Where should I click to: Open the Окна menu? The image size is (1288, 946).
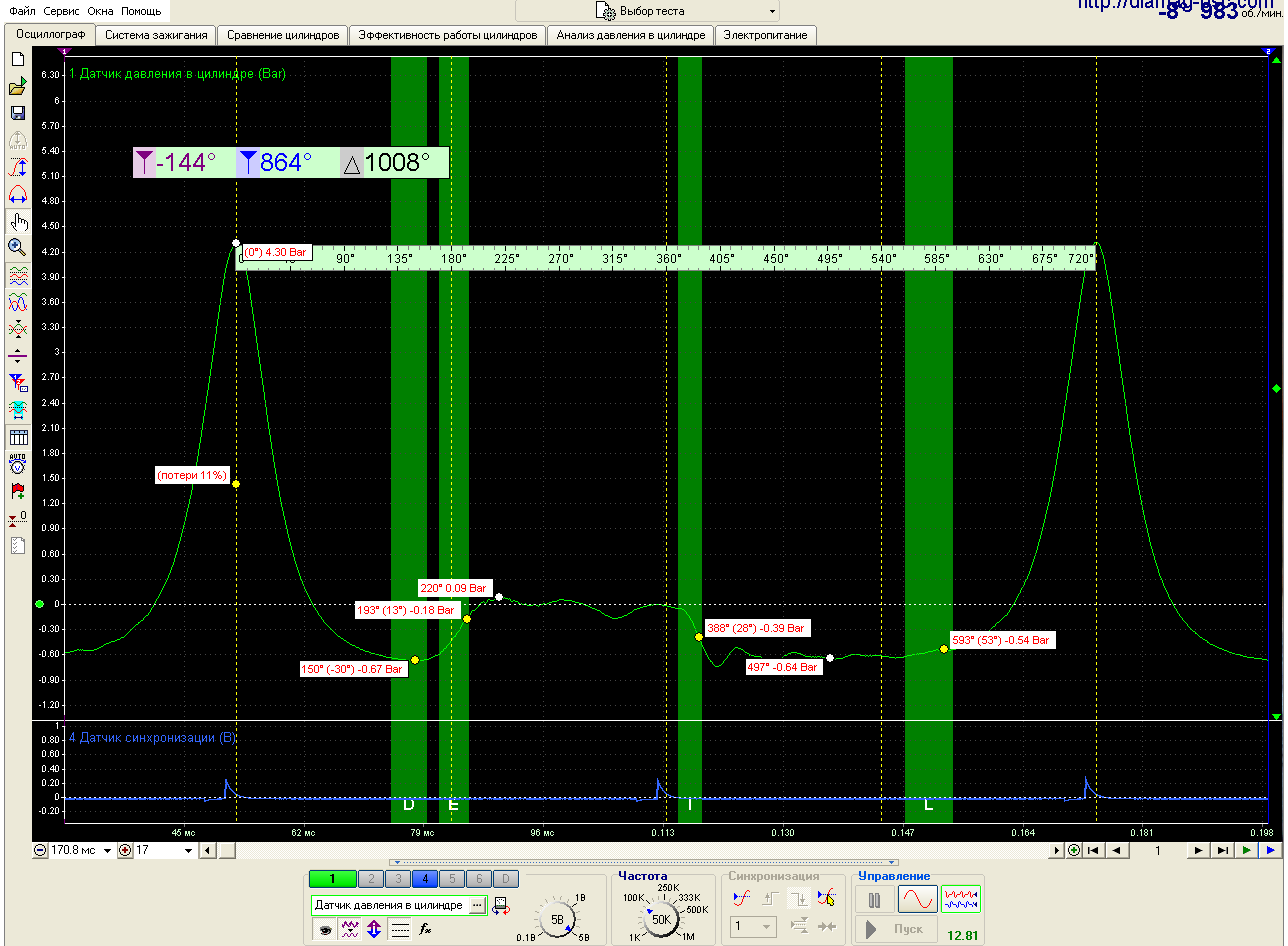[101, 10]
